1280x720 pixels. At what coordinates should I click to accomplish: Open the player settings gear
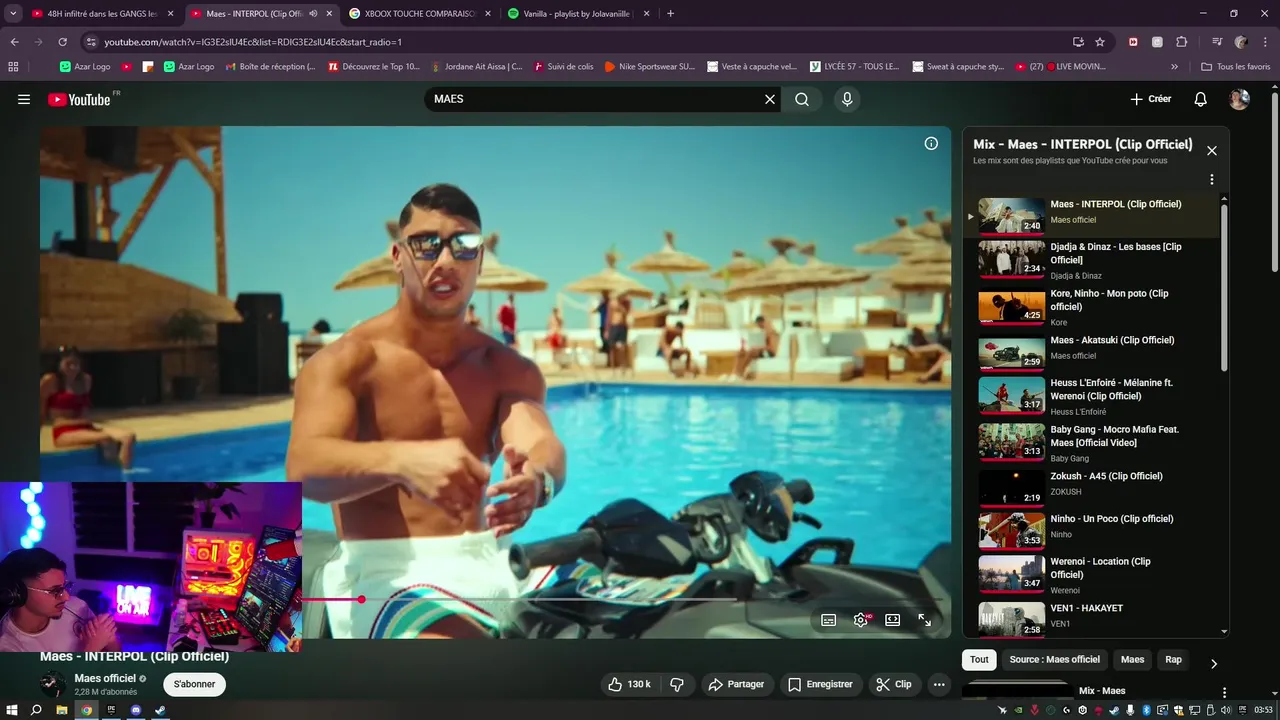click(861, 620)
